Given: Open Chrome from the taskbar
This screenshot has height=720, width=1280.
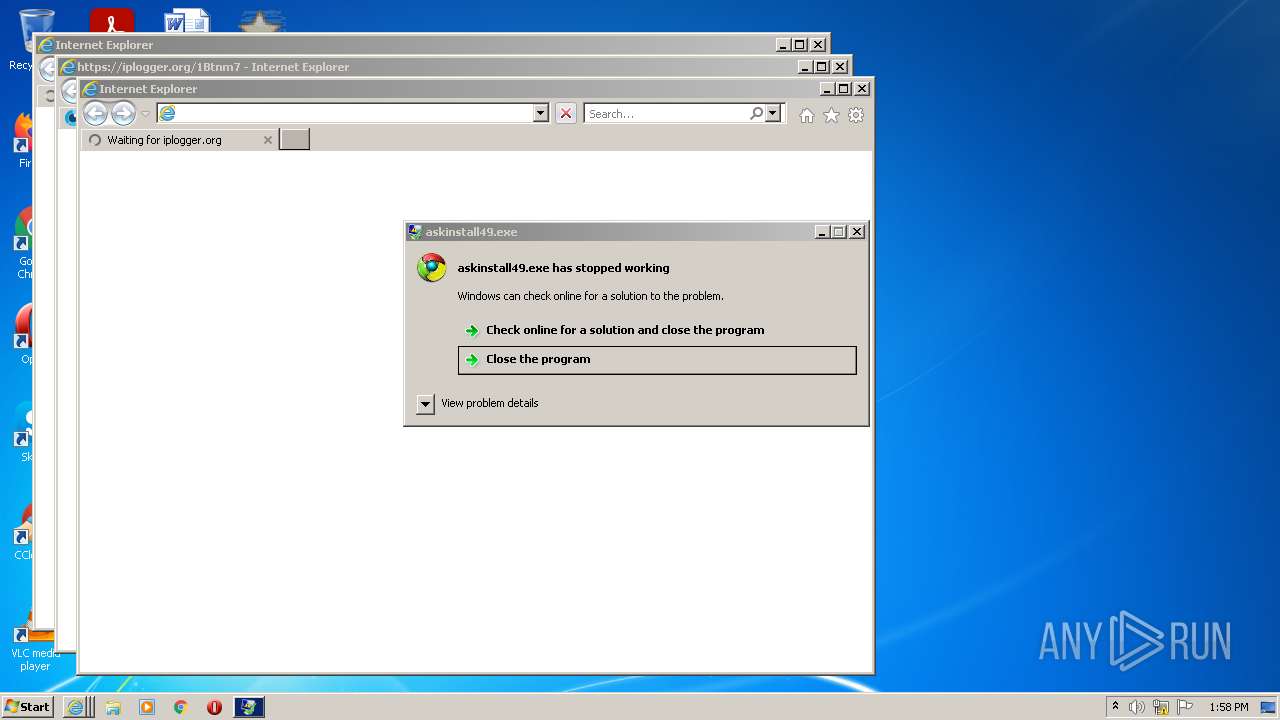Looking at the screenshot, I should pos(181,707).
